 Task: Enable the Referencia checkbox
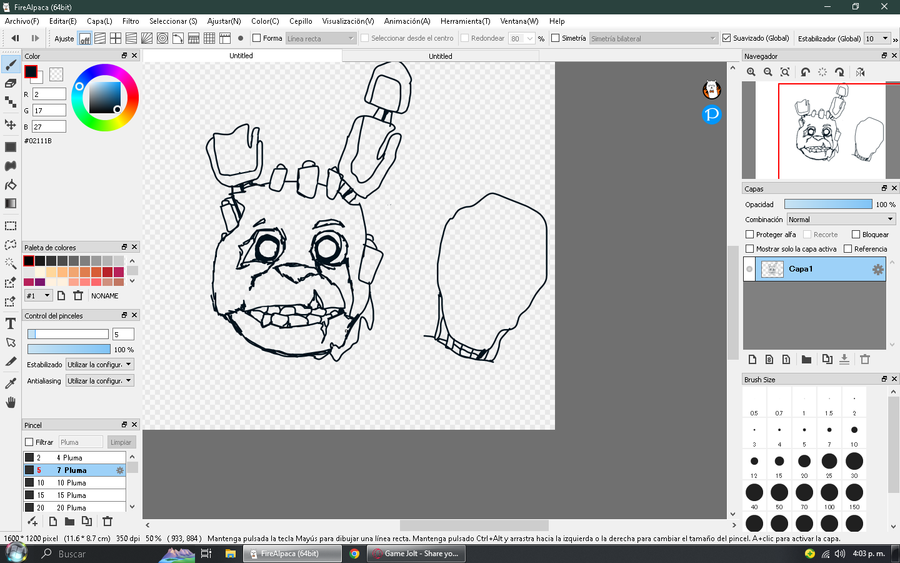click(848, 249)
